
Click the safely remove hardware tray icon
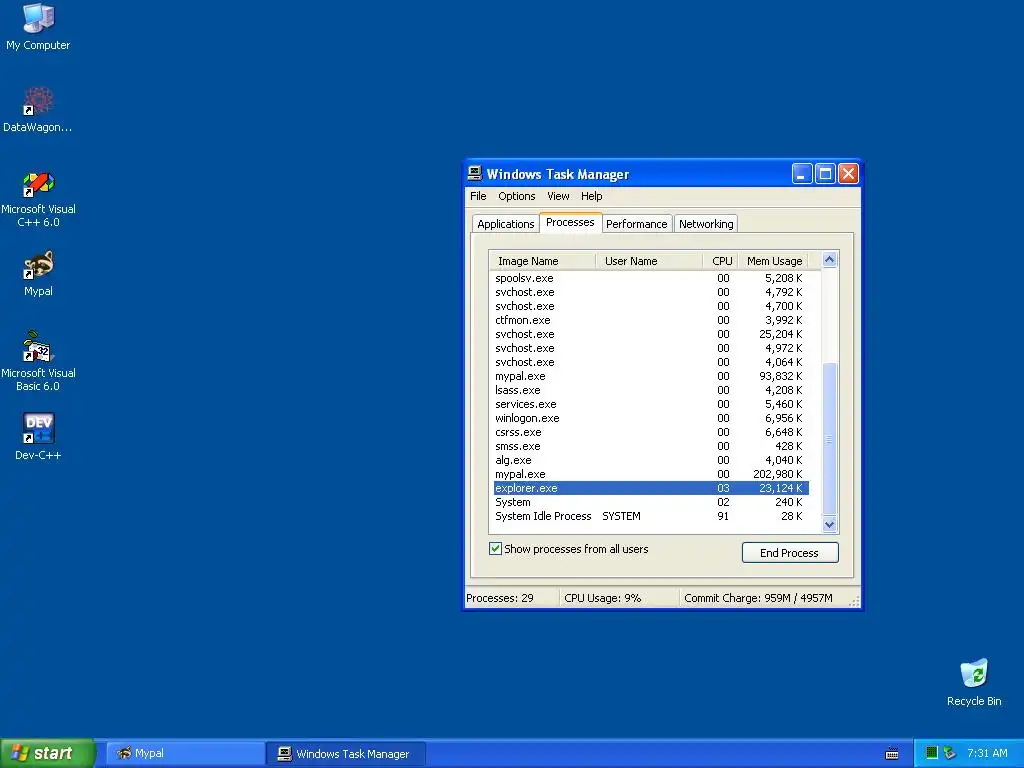[x=950, y=753]
